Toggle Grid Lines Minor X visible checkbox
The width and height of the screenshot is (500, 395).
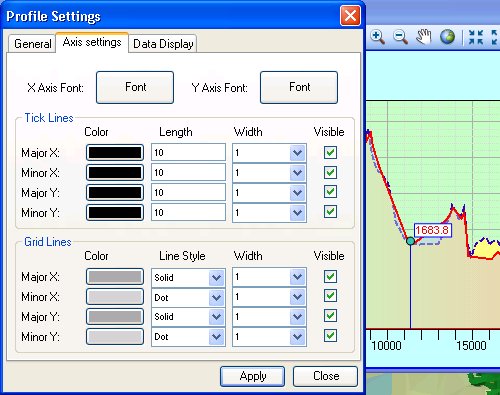(330, 296)
